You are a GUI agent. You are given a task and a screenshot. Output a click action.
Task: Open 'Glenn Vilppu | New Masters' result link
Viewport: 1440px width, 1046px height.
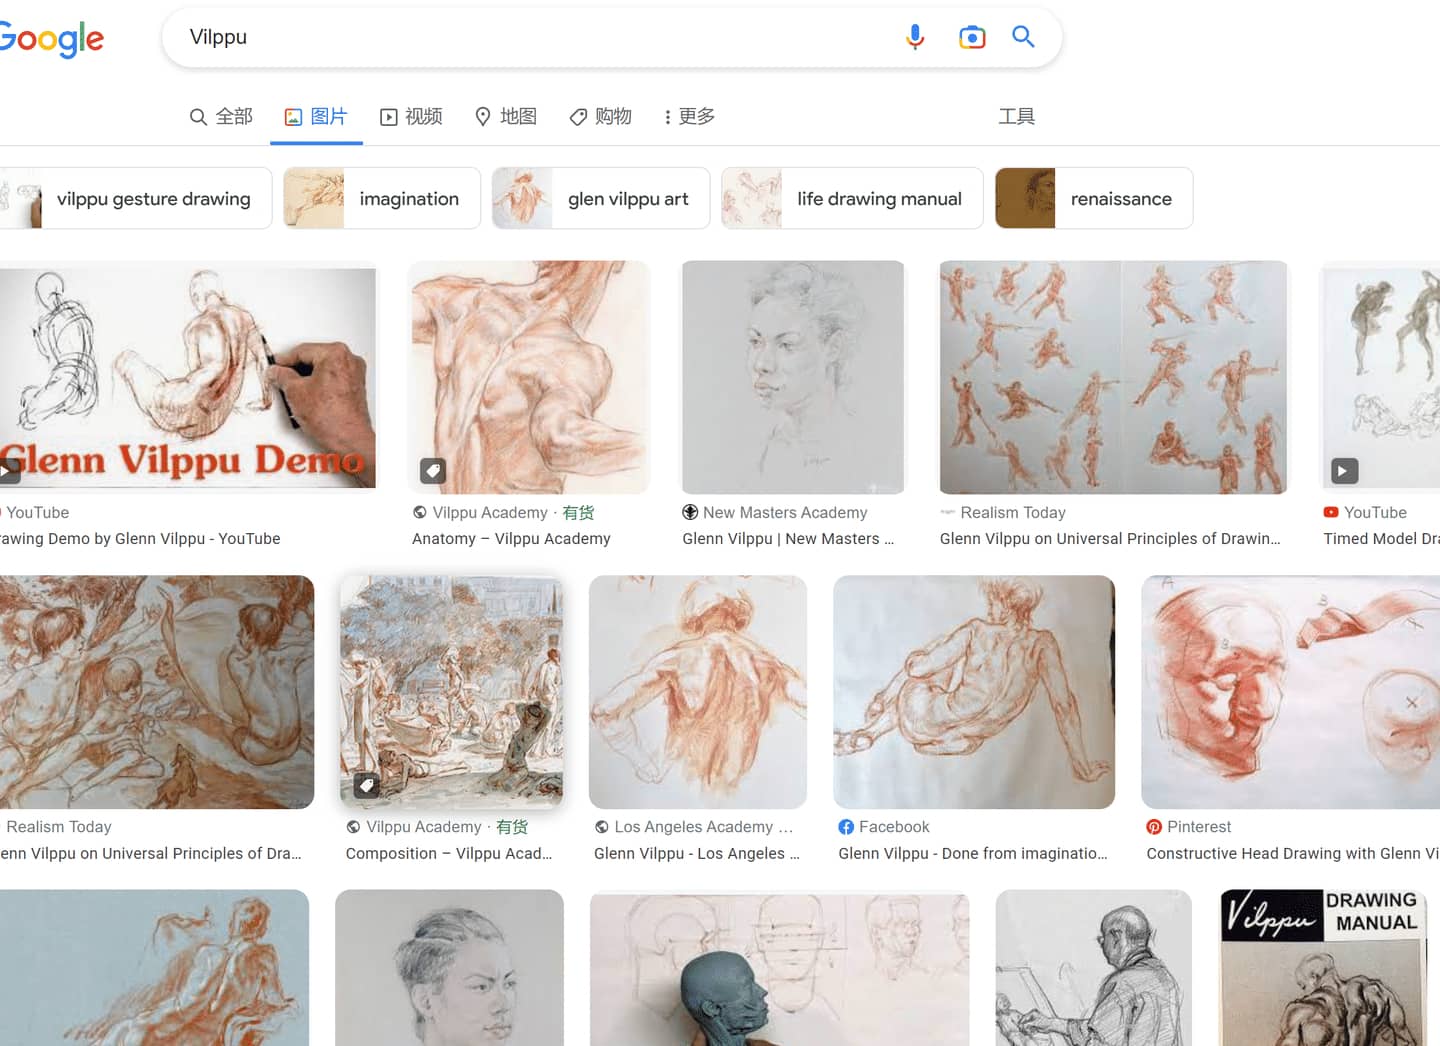click(x=788, y=538)
